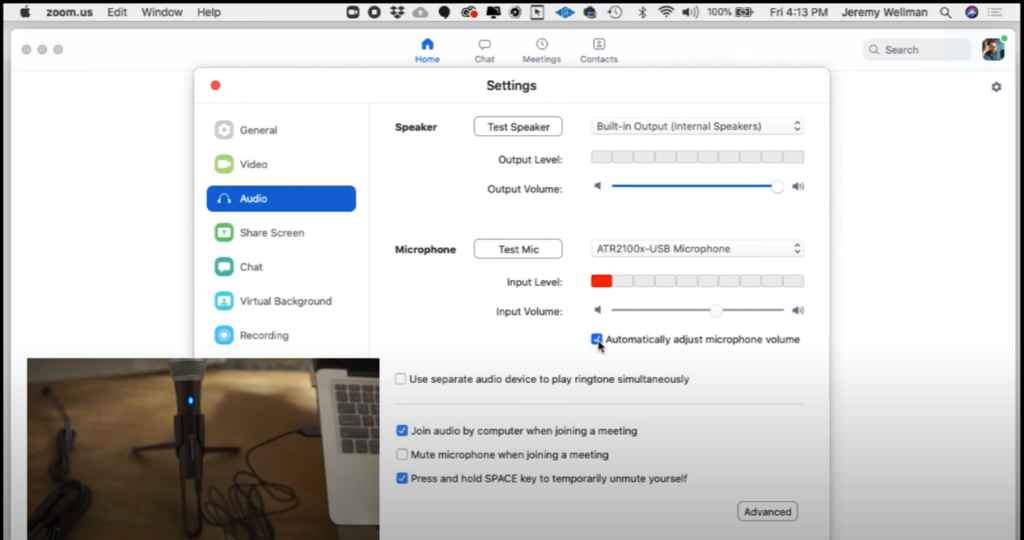Click the microphone video thumbnail
Image resolution: width=1024 pixels, height=540 pixels.
(x=203, y=449)
